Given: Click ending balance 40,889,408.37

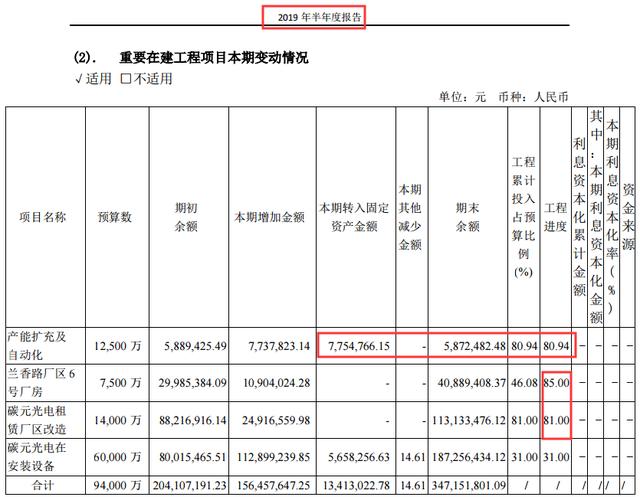Looking at the screenshot, I should click(472, 383).
